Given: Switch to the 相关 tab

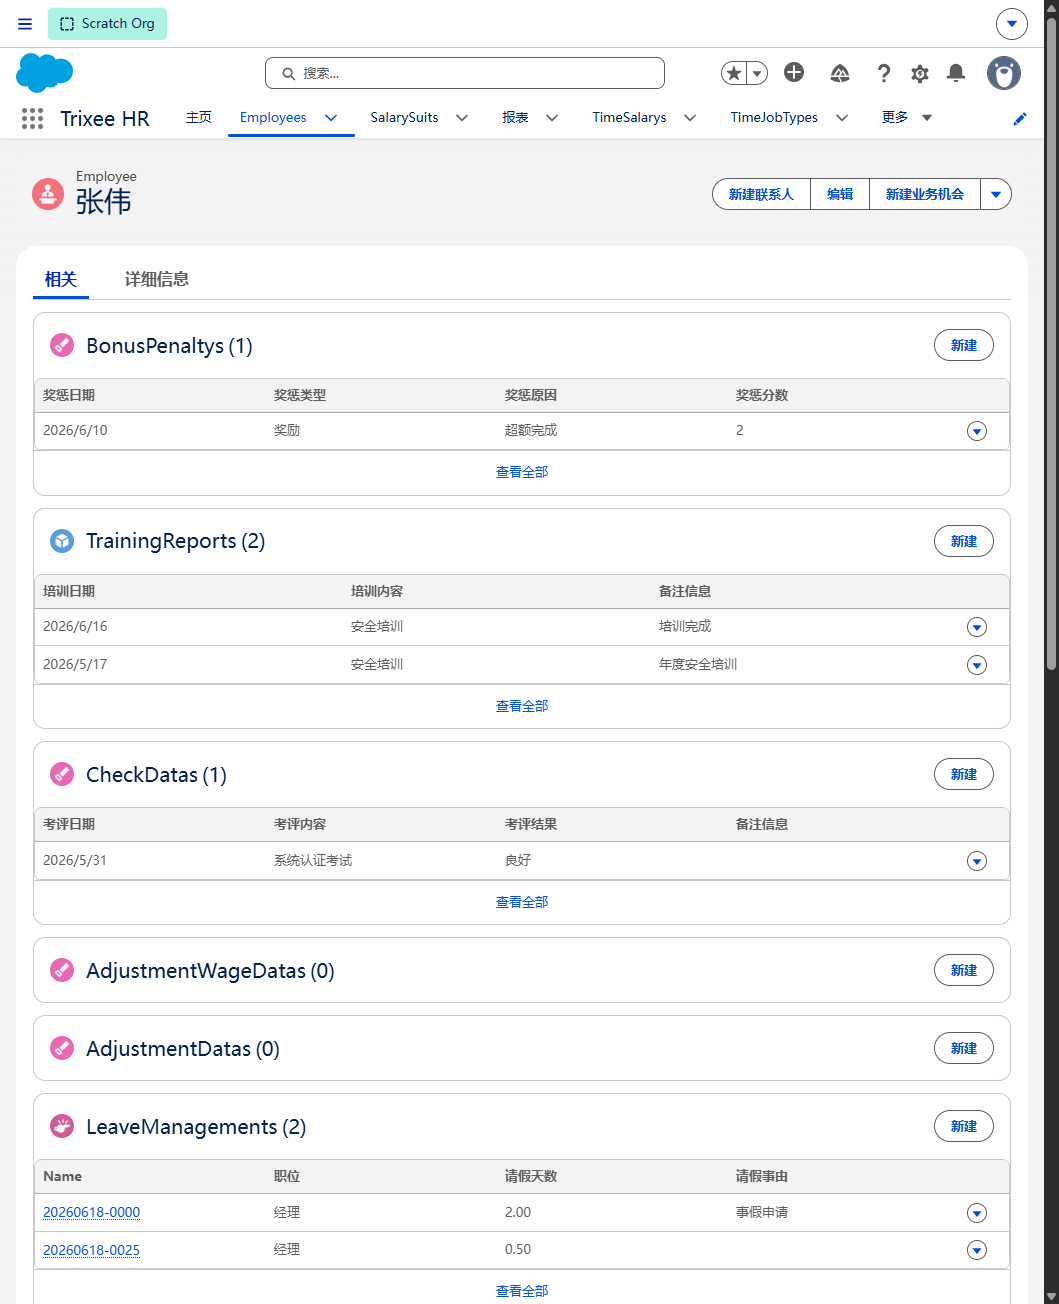Looking at the screenshot, I should [61, 279].
